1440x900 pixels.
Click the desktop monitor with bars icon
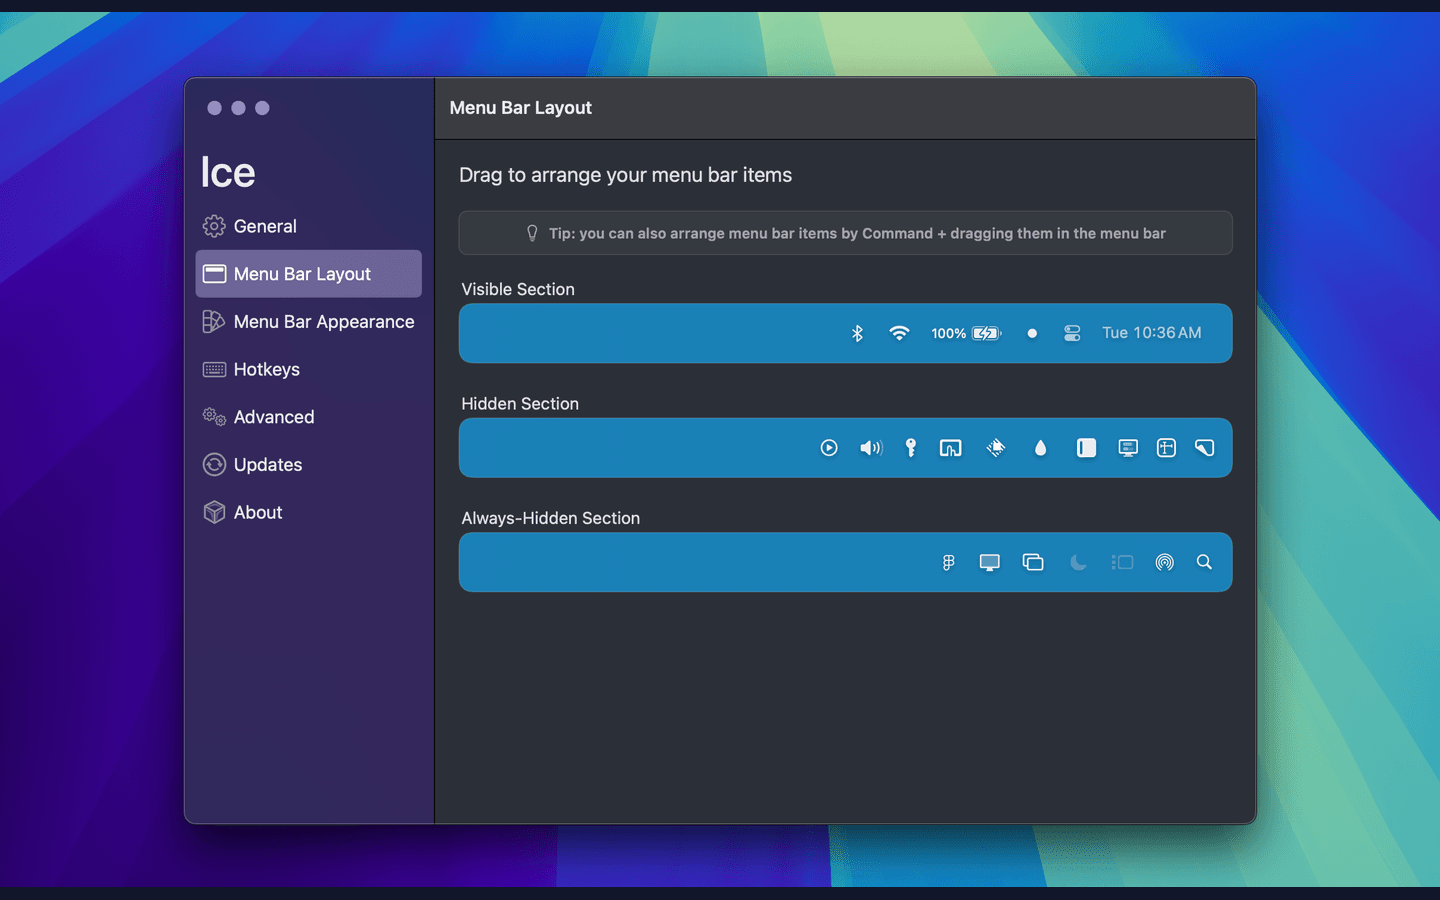(x=1128, y=448)
